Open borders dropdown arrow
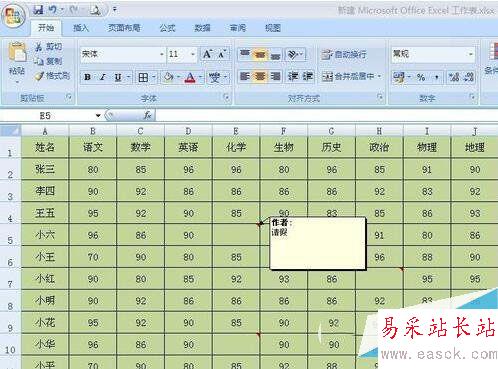The image size is (498, 369). click(154, 77)
